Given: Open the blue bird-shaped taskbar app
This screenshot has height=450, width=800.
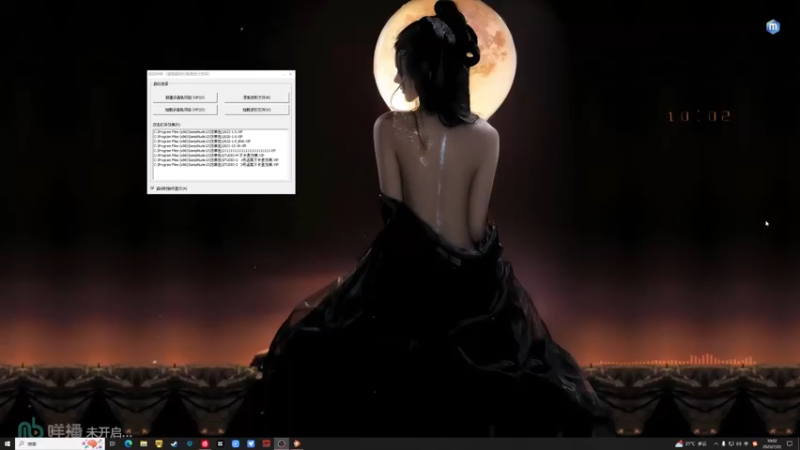Looking at the screenshot, I should coord(251,444).
